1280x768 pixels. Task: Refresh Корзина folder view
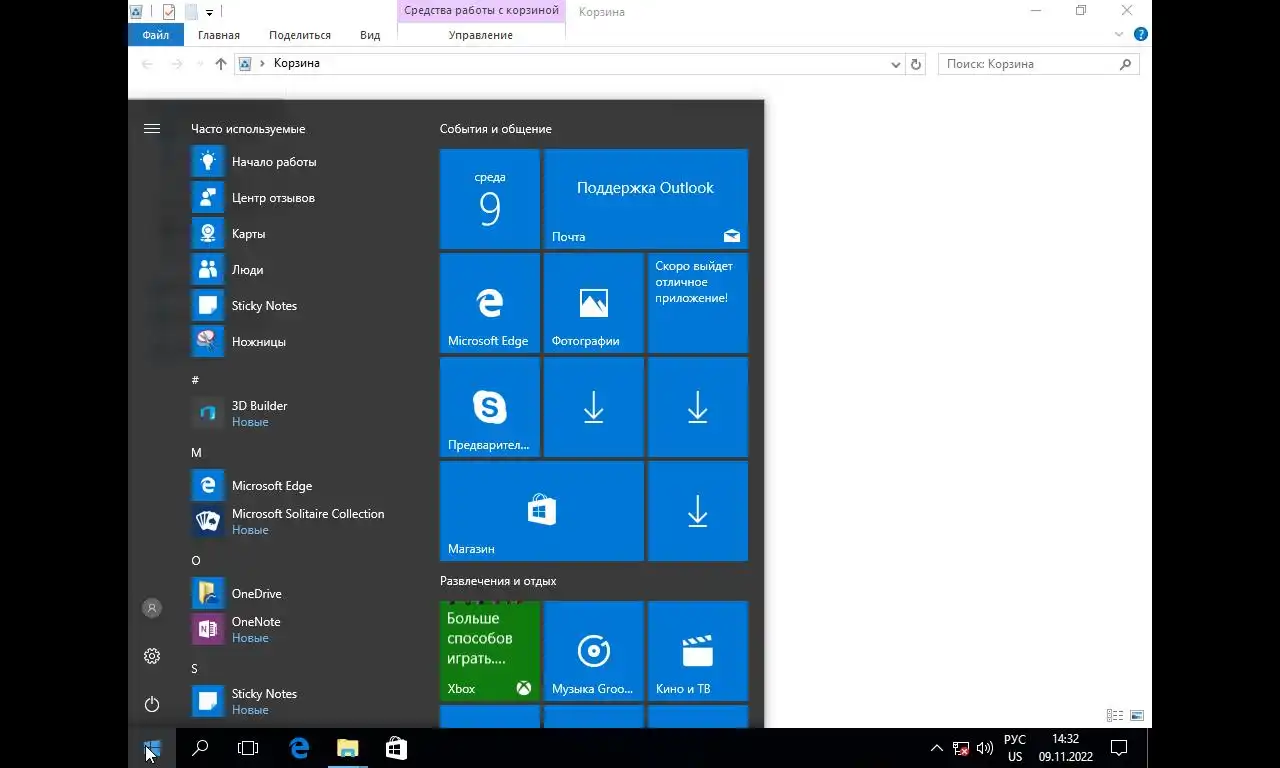coord(916,64)
